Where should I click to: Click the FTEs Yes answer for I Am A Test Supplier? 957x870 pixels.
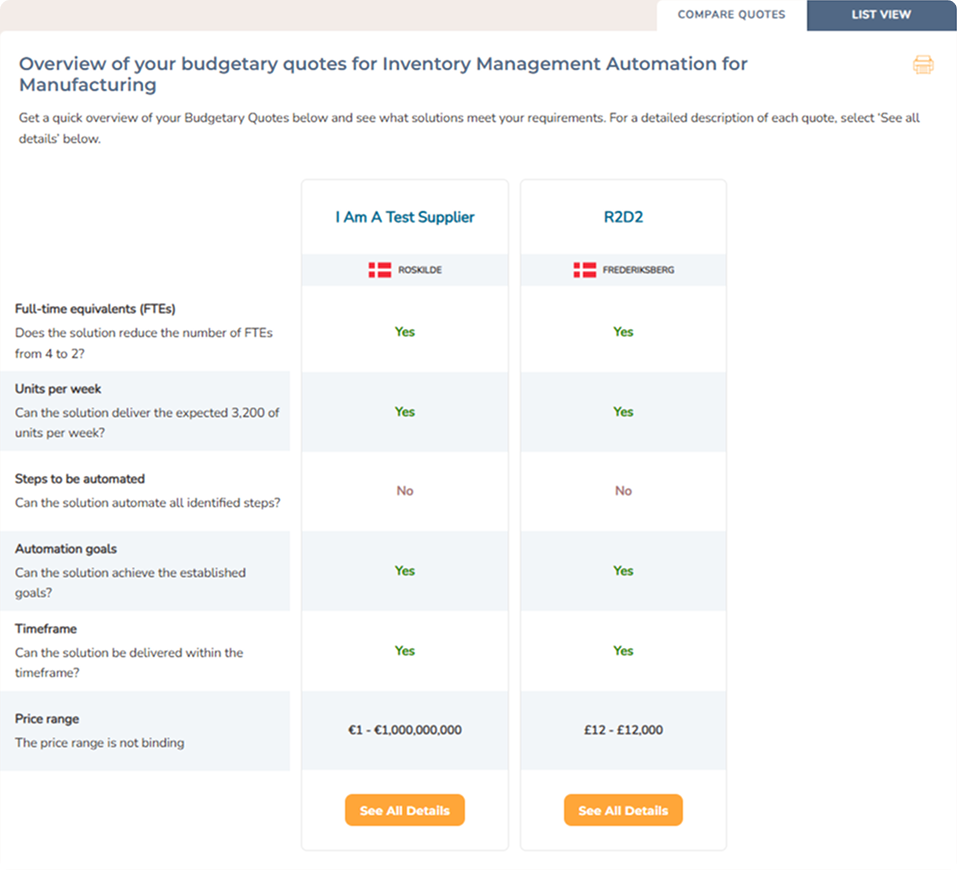(x=404, y=332)
